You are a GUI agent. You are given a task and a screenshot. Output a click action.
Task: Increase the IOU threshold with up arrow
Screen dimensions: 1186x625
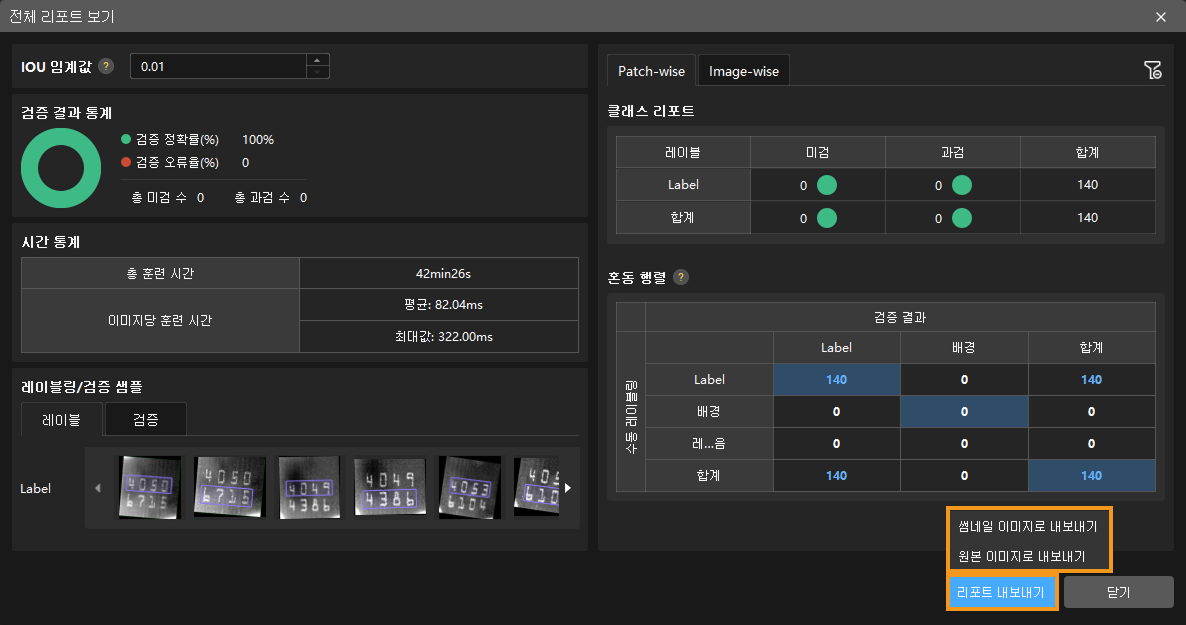318,60
